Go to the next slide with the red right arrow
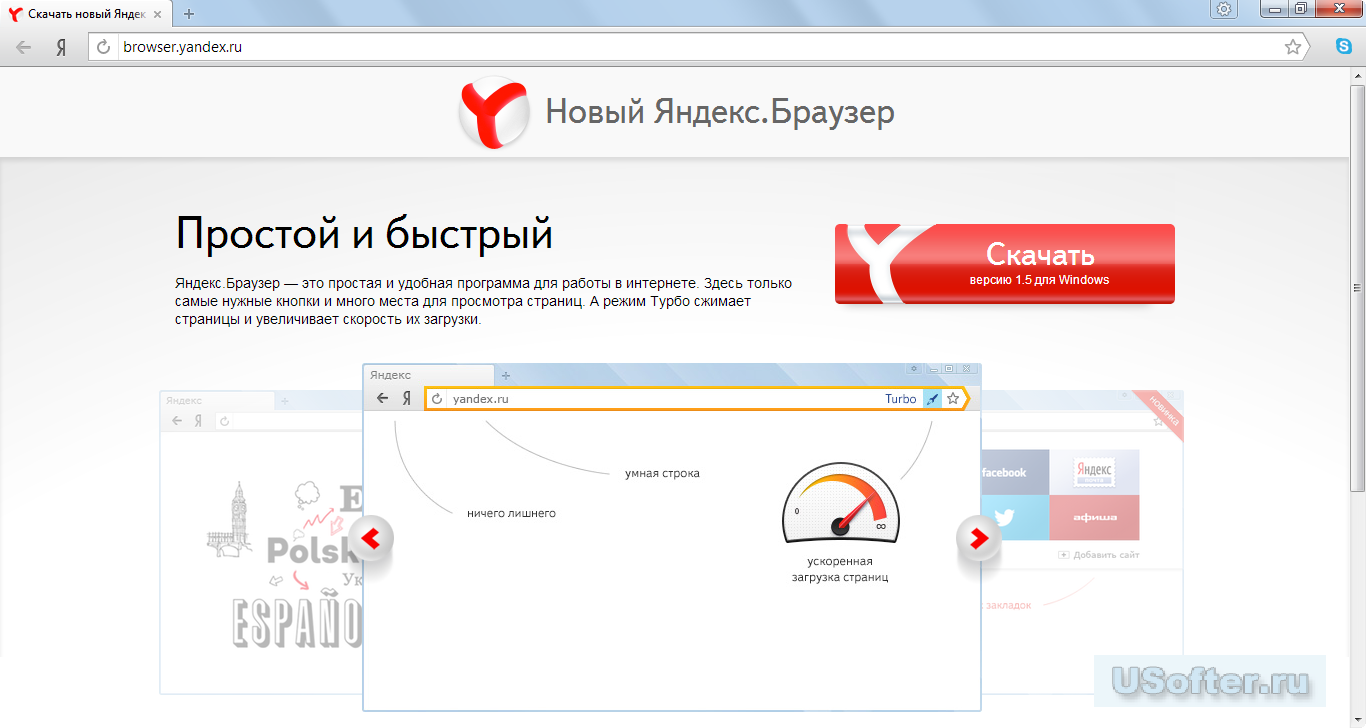This screenshot has height=728, width=1366. [x=978, y=539]
